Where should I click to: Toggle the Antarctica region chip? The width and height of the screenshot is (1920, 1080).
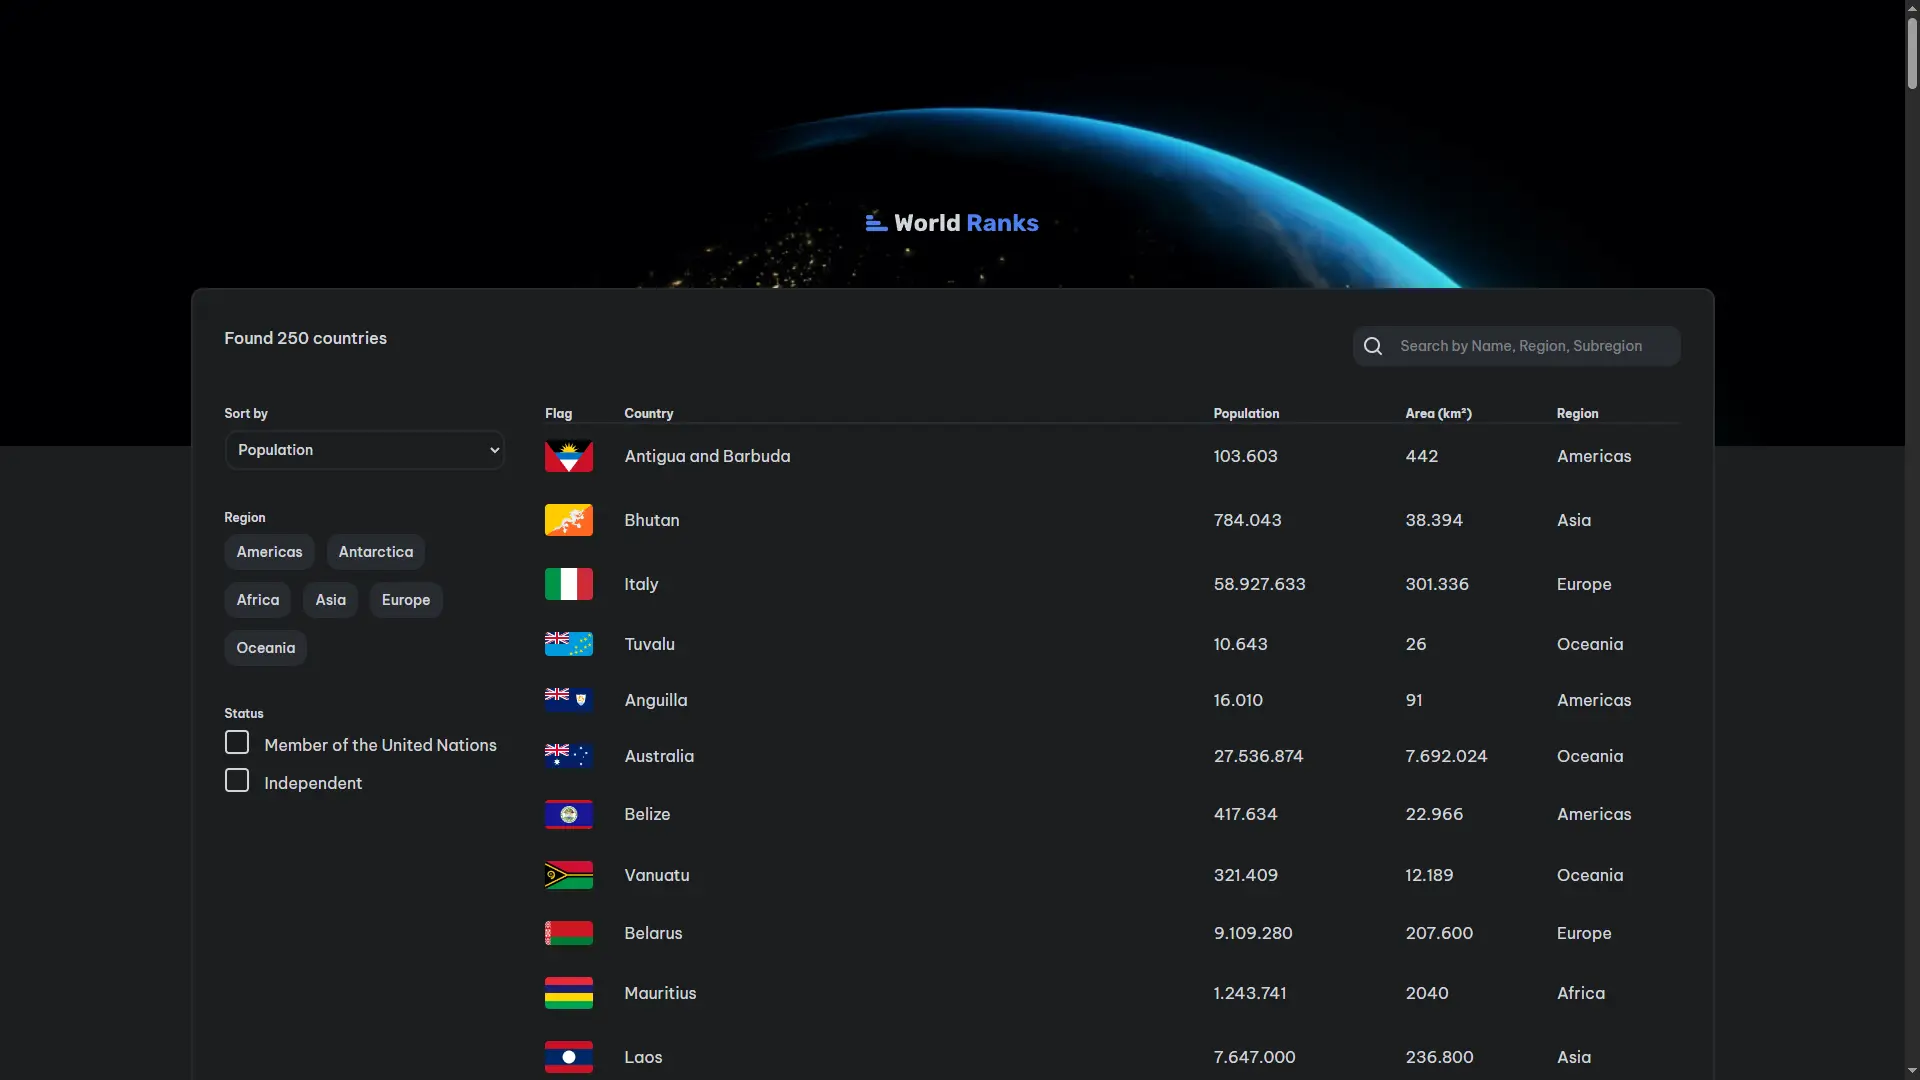375,551
